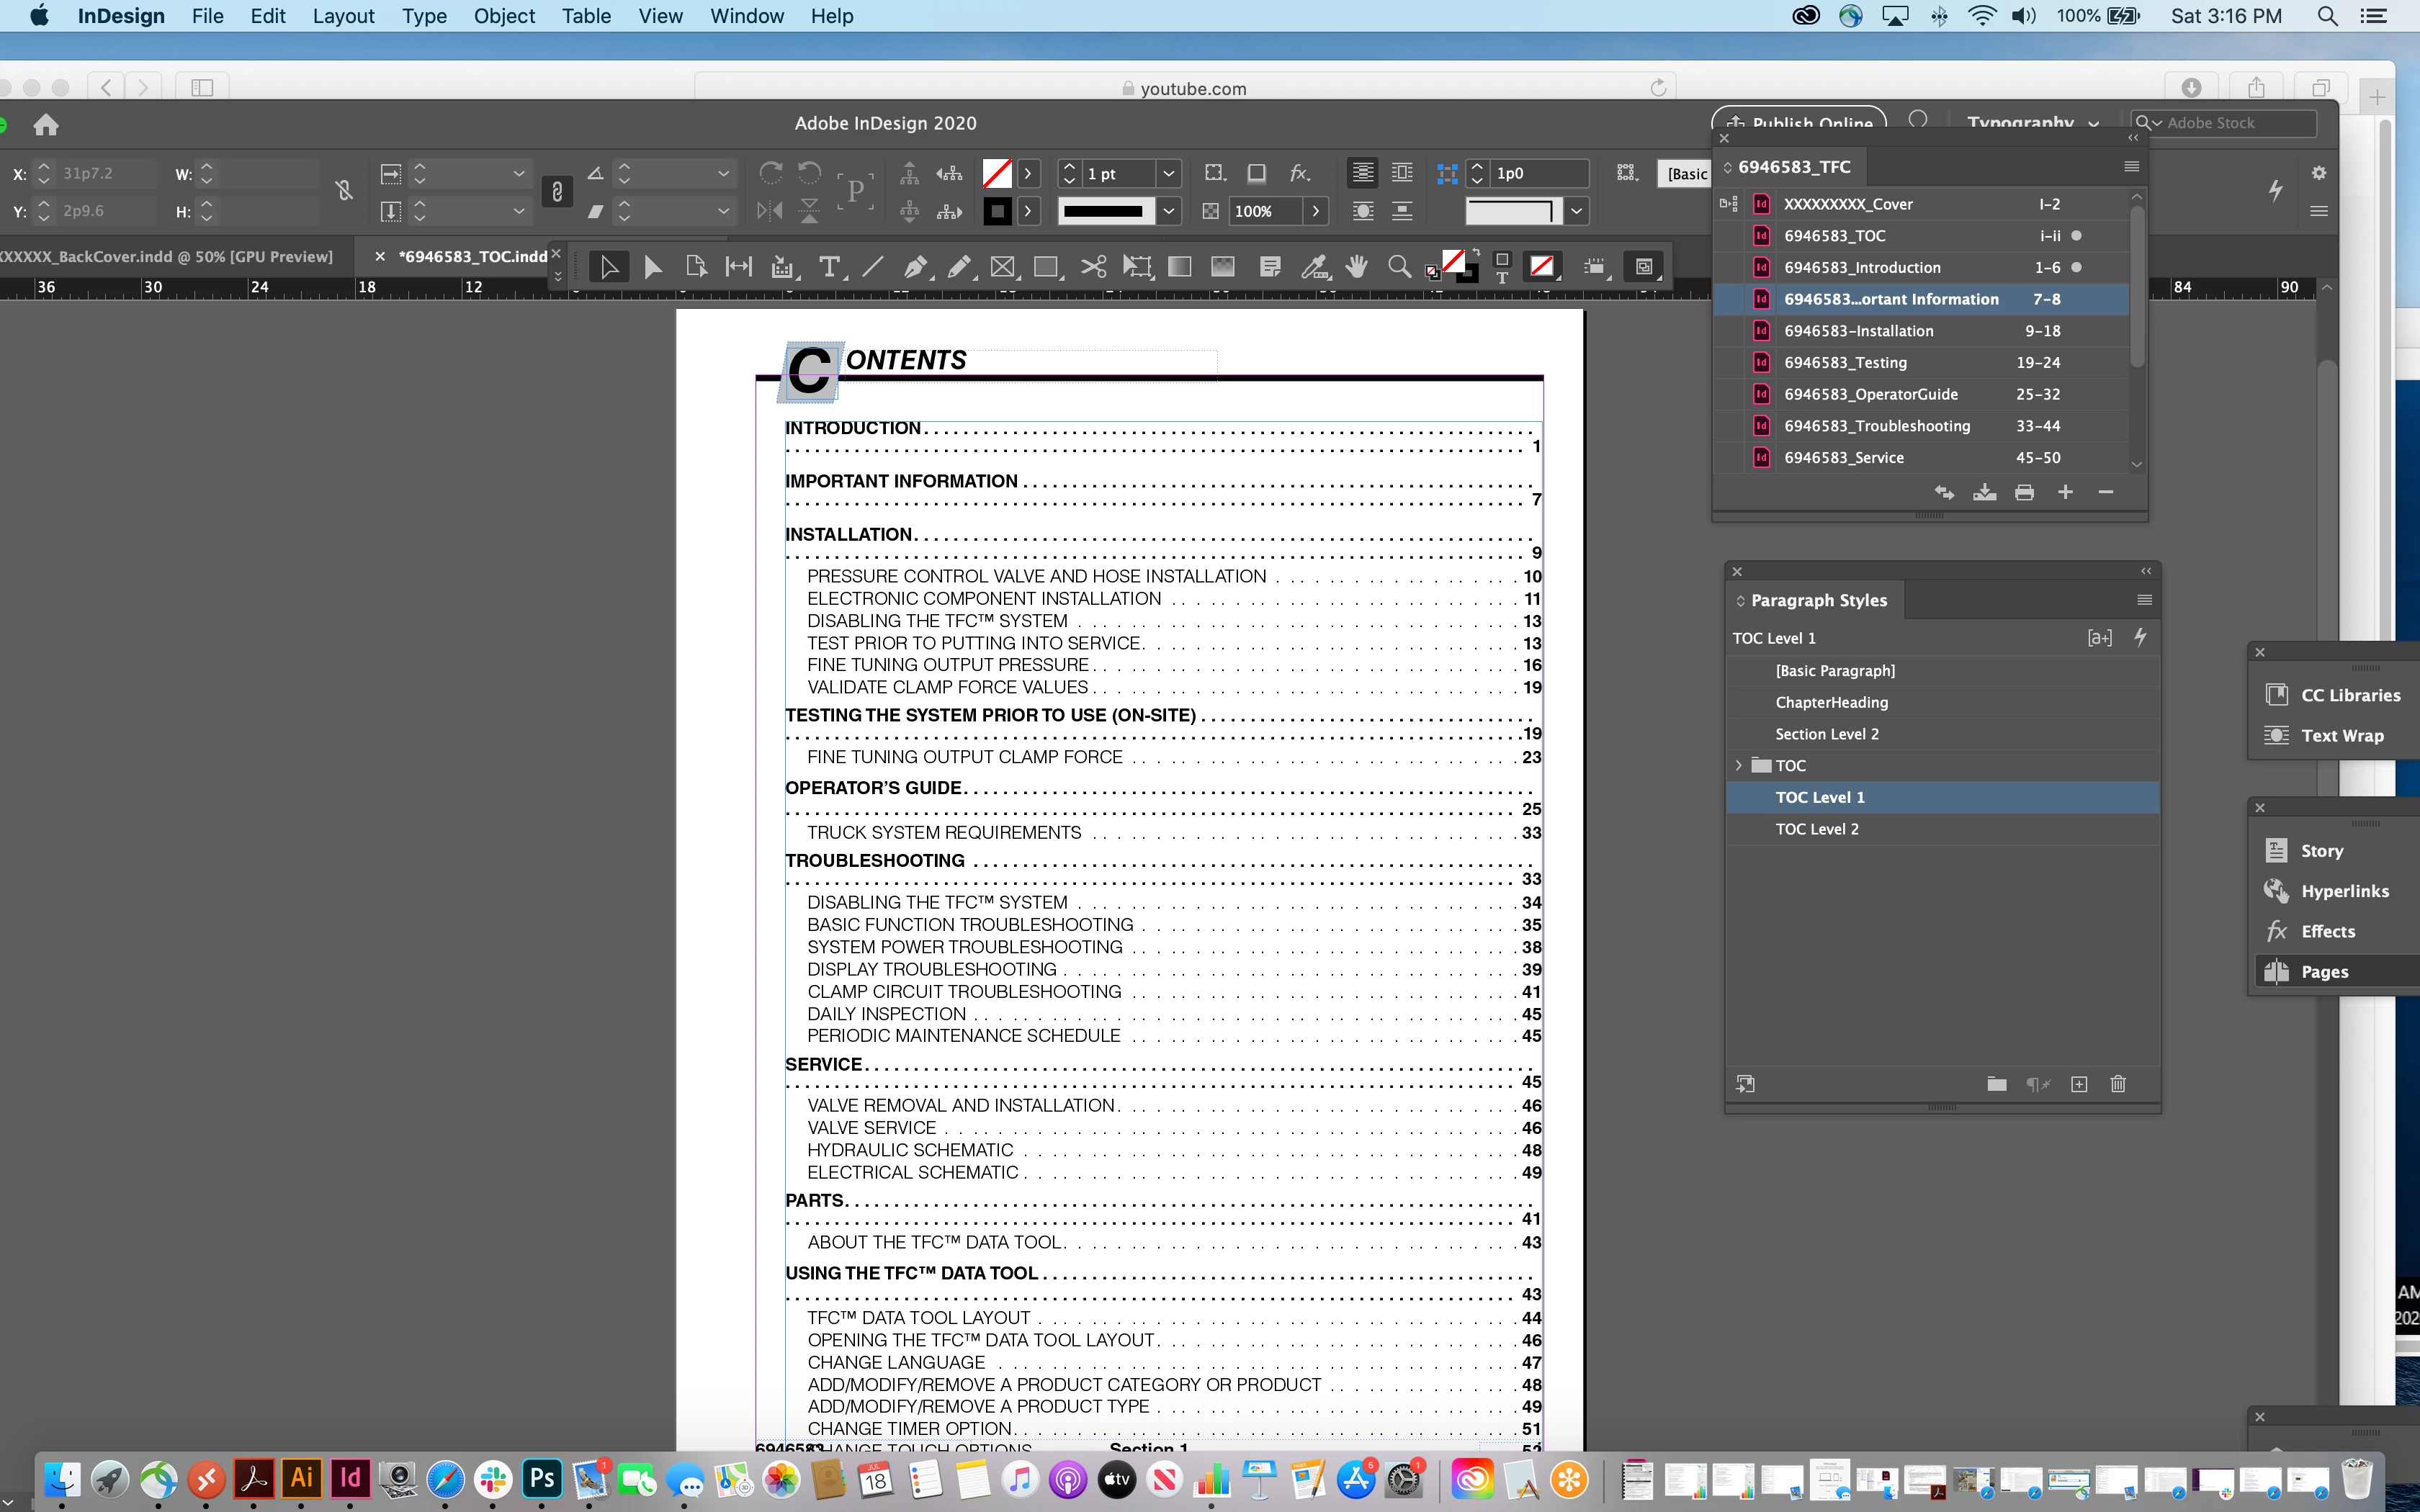This screenshot has height=1512, width=2420.
Task: Apply the TOC Level 2 paragraph style
Action: (1816, 829)
